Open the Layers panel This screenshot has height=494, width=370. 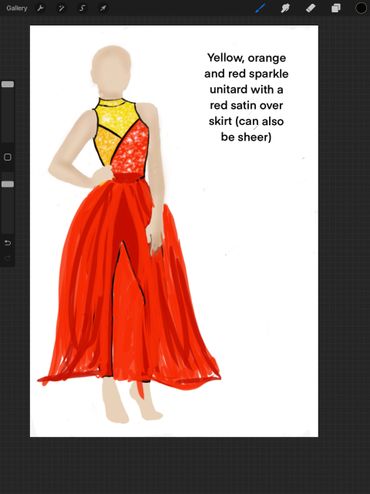tap(336, 8)
